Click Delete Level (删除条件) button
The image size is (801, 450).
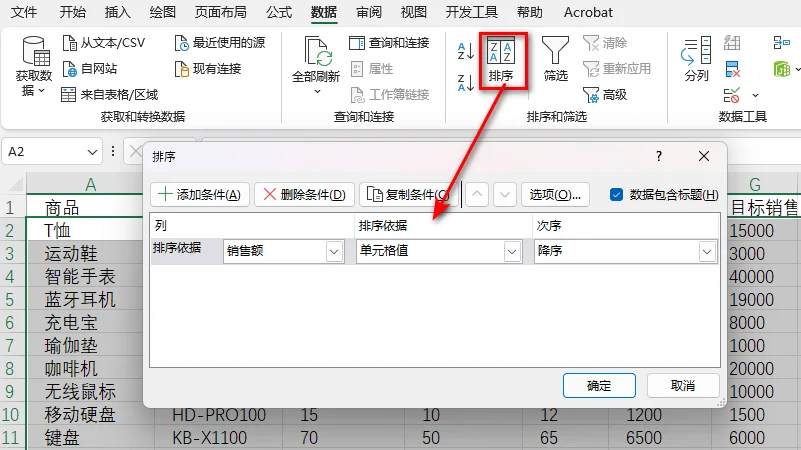[304, 195]
